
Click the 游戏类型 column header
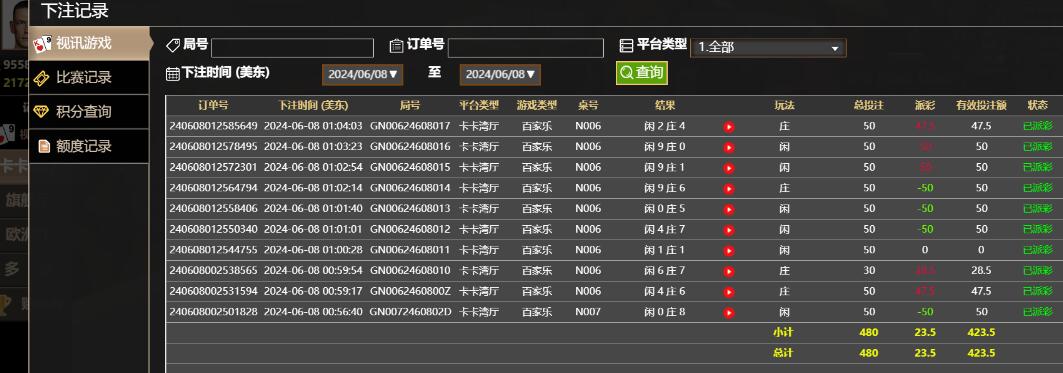[x=537, y=105]
